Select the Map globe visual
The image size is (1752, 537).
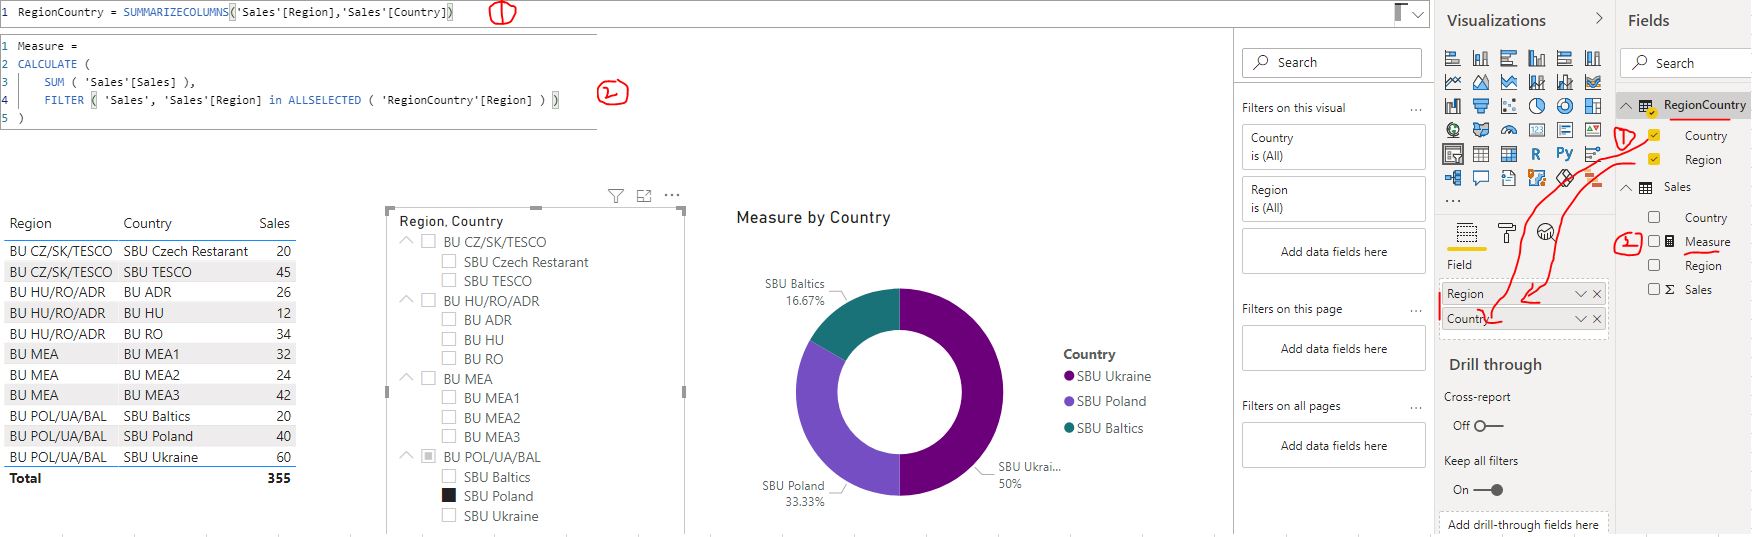pyautogui.click(x=1453, y=130)
